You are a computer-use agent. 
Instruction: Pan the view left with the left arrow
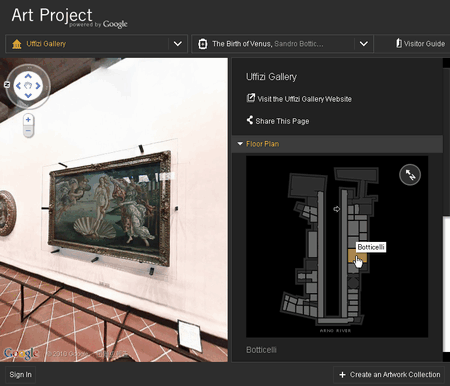(18, 86)
